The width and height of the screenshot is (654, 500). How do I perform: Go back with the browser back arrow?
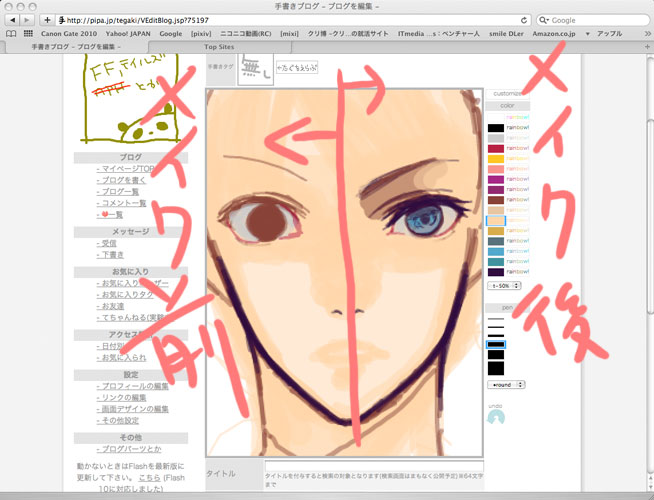[13, 20]
